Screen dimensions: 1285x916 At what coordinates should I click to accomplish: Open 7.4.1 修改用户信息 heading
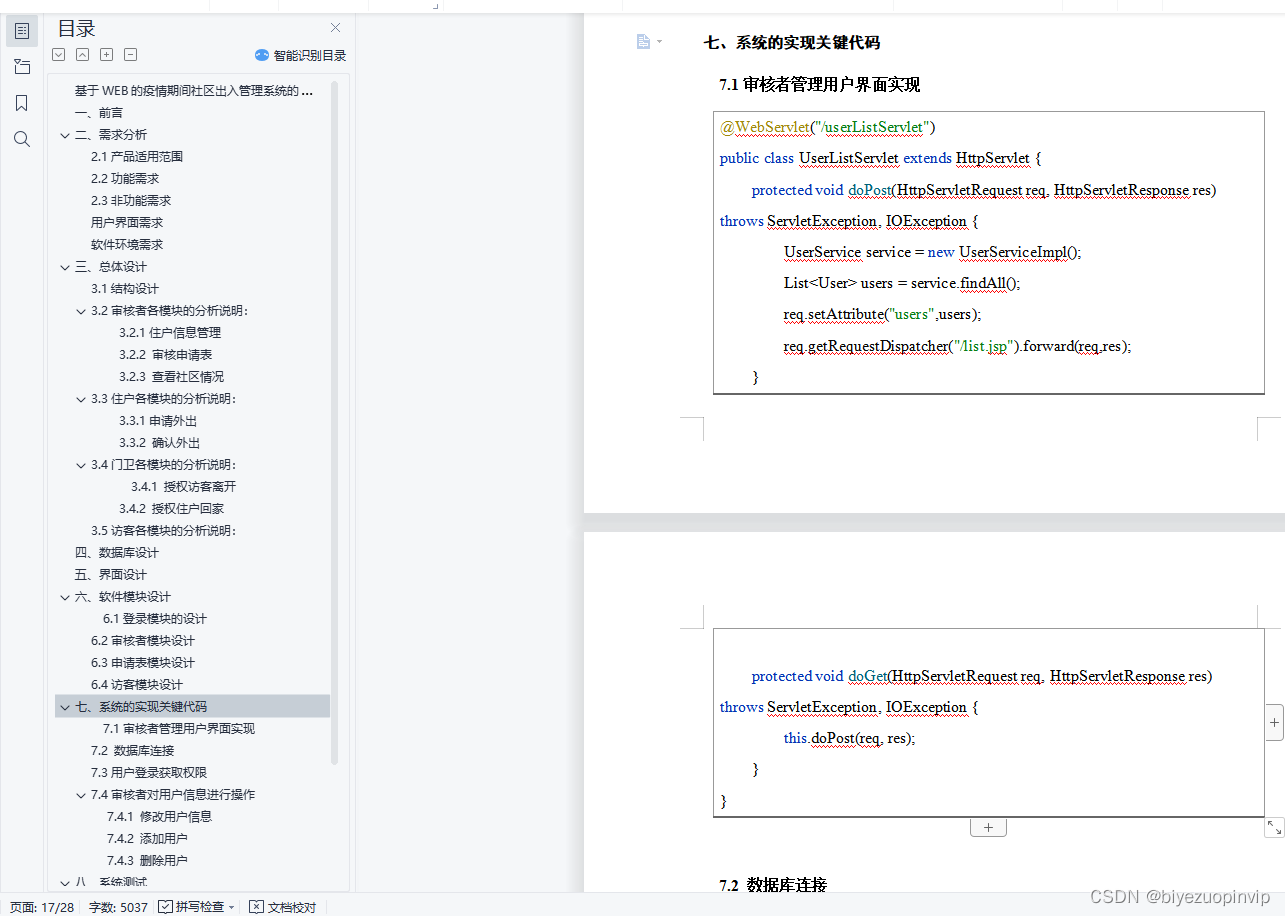pos(159,817)
